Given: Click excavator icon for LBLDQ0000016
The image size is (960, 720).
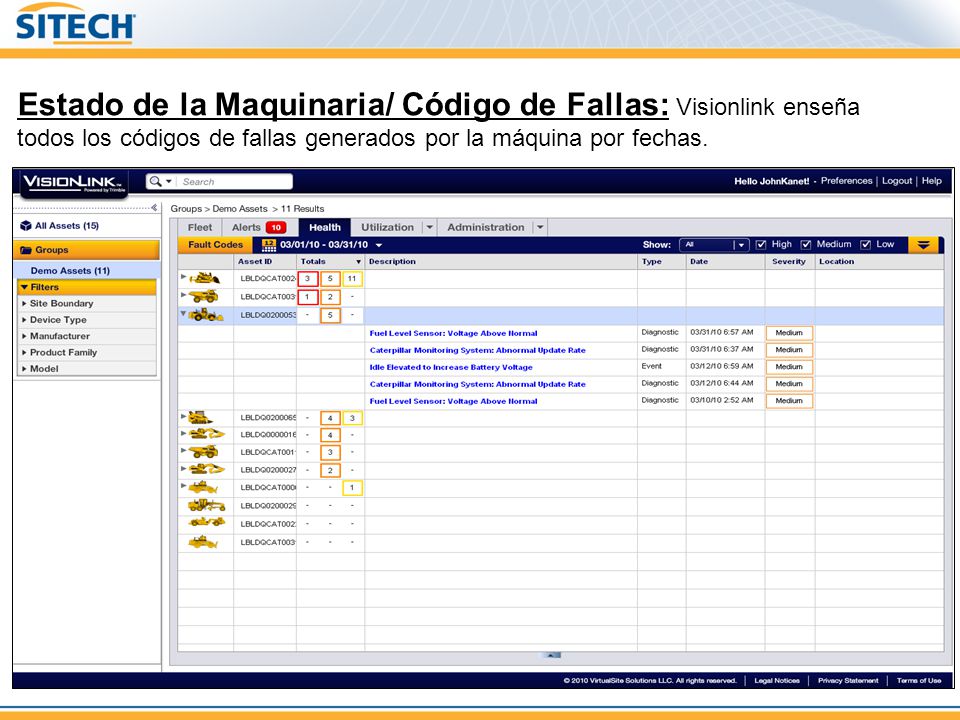Looking at the screenshot, I should coord(206,434).
